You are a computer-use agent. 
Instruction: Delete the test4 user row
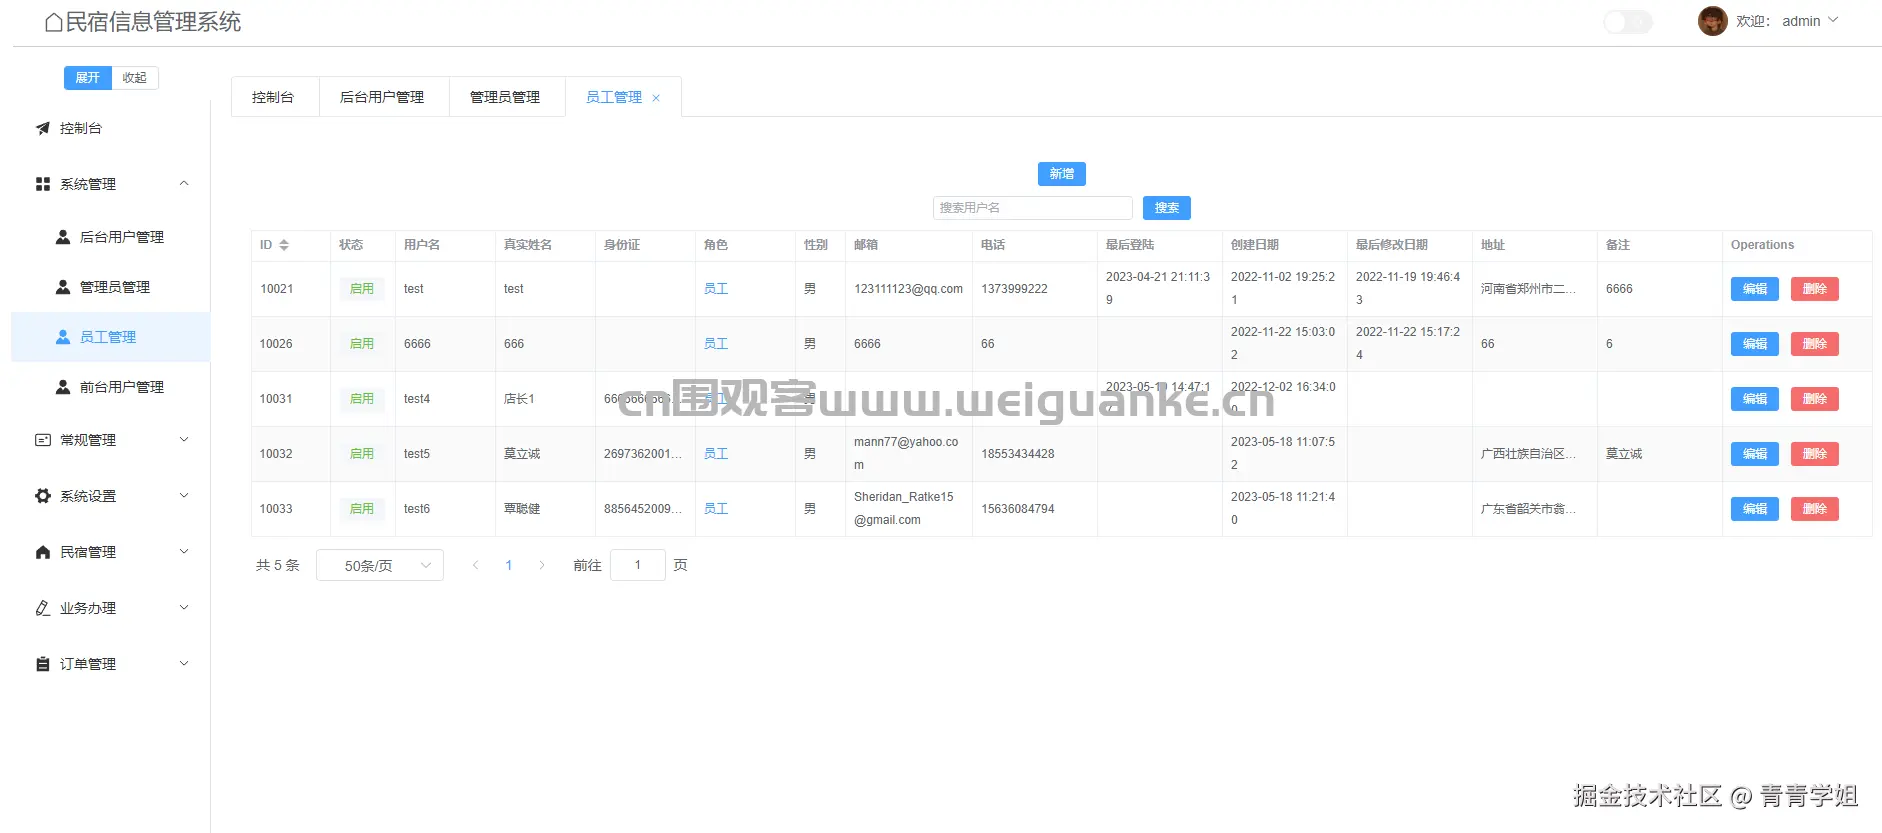(x=1815, y=399)
